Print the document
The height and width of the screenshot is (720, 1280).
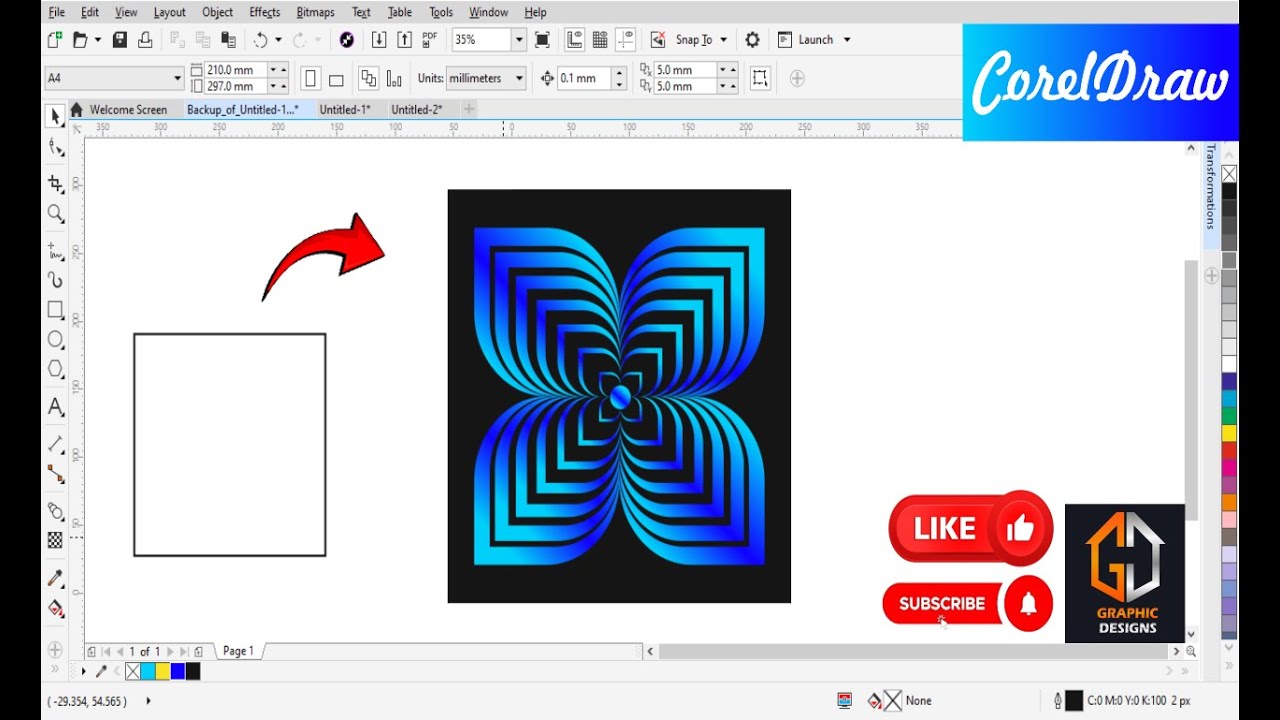point(145,40)
